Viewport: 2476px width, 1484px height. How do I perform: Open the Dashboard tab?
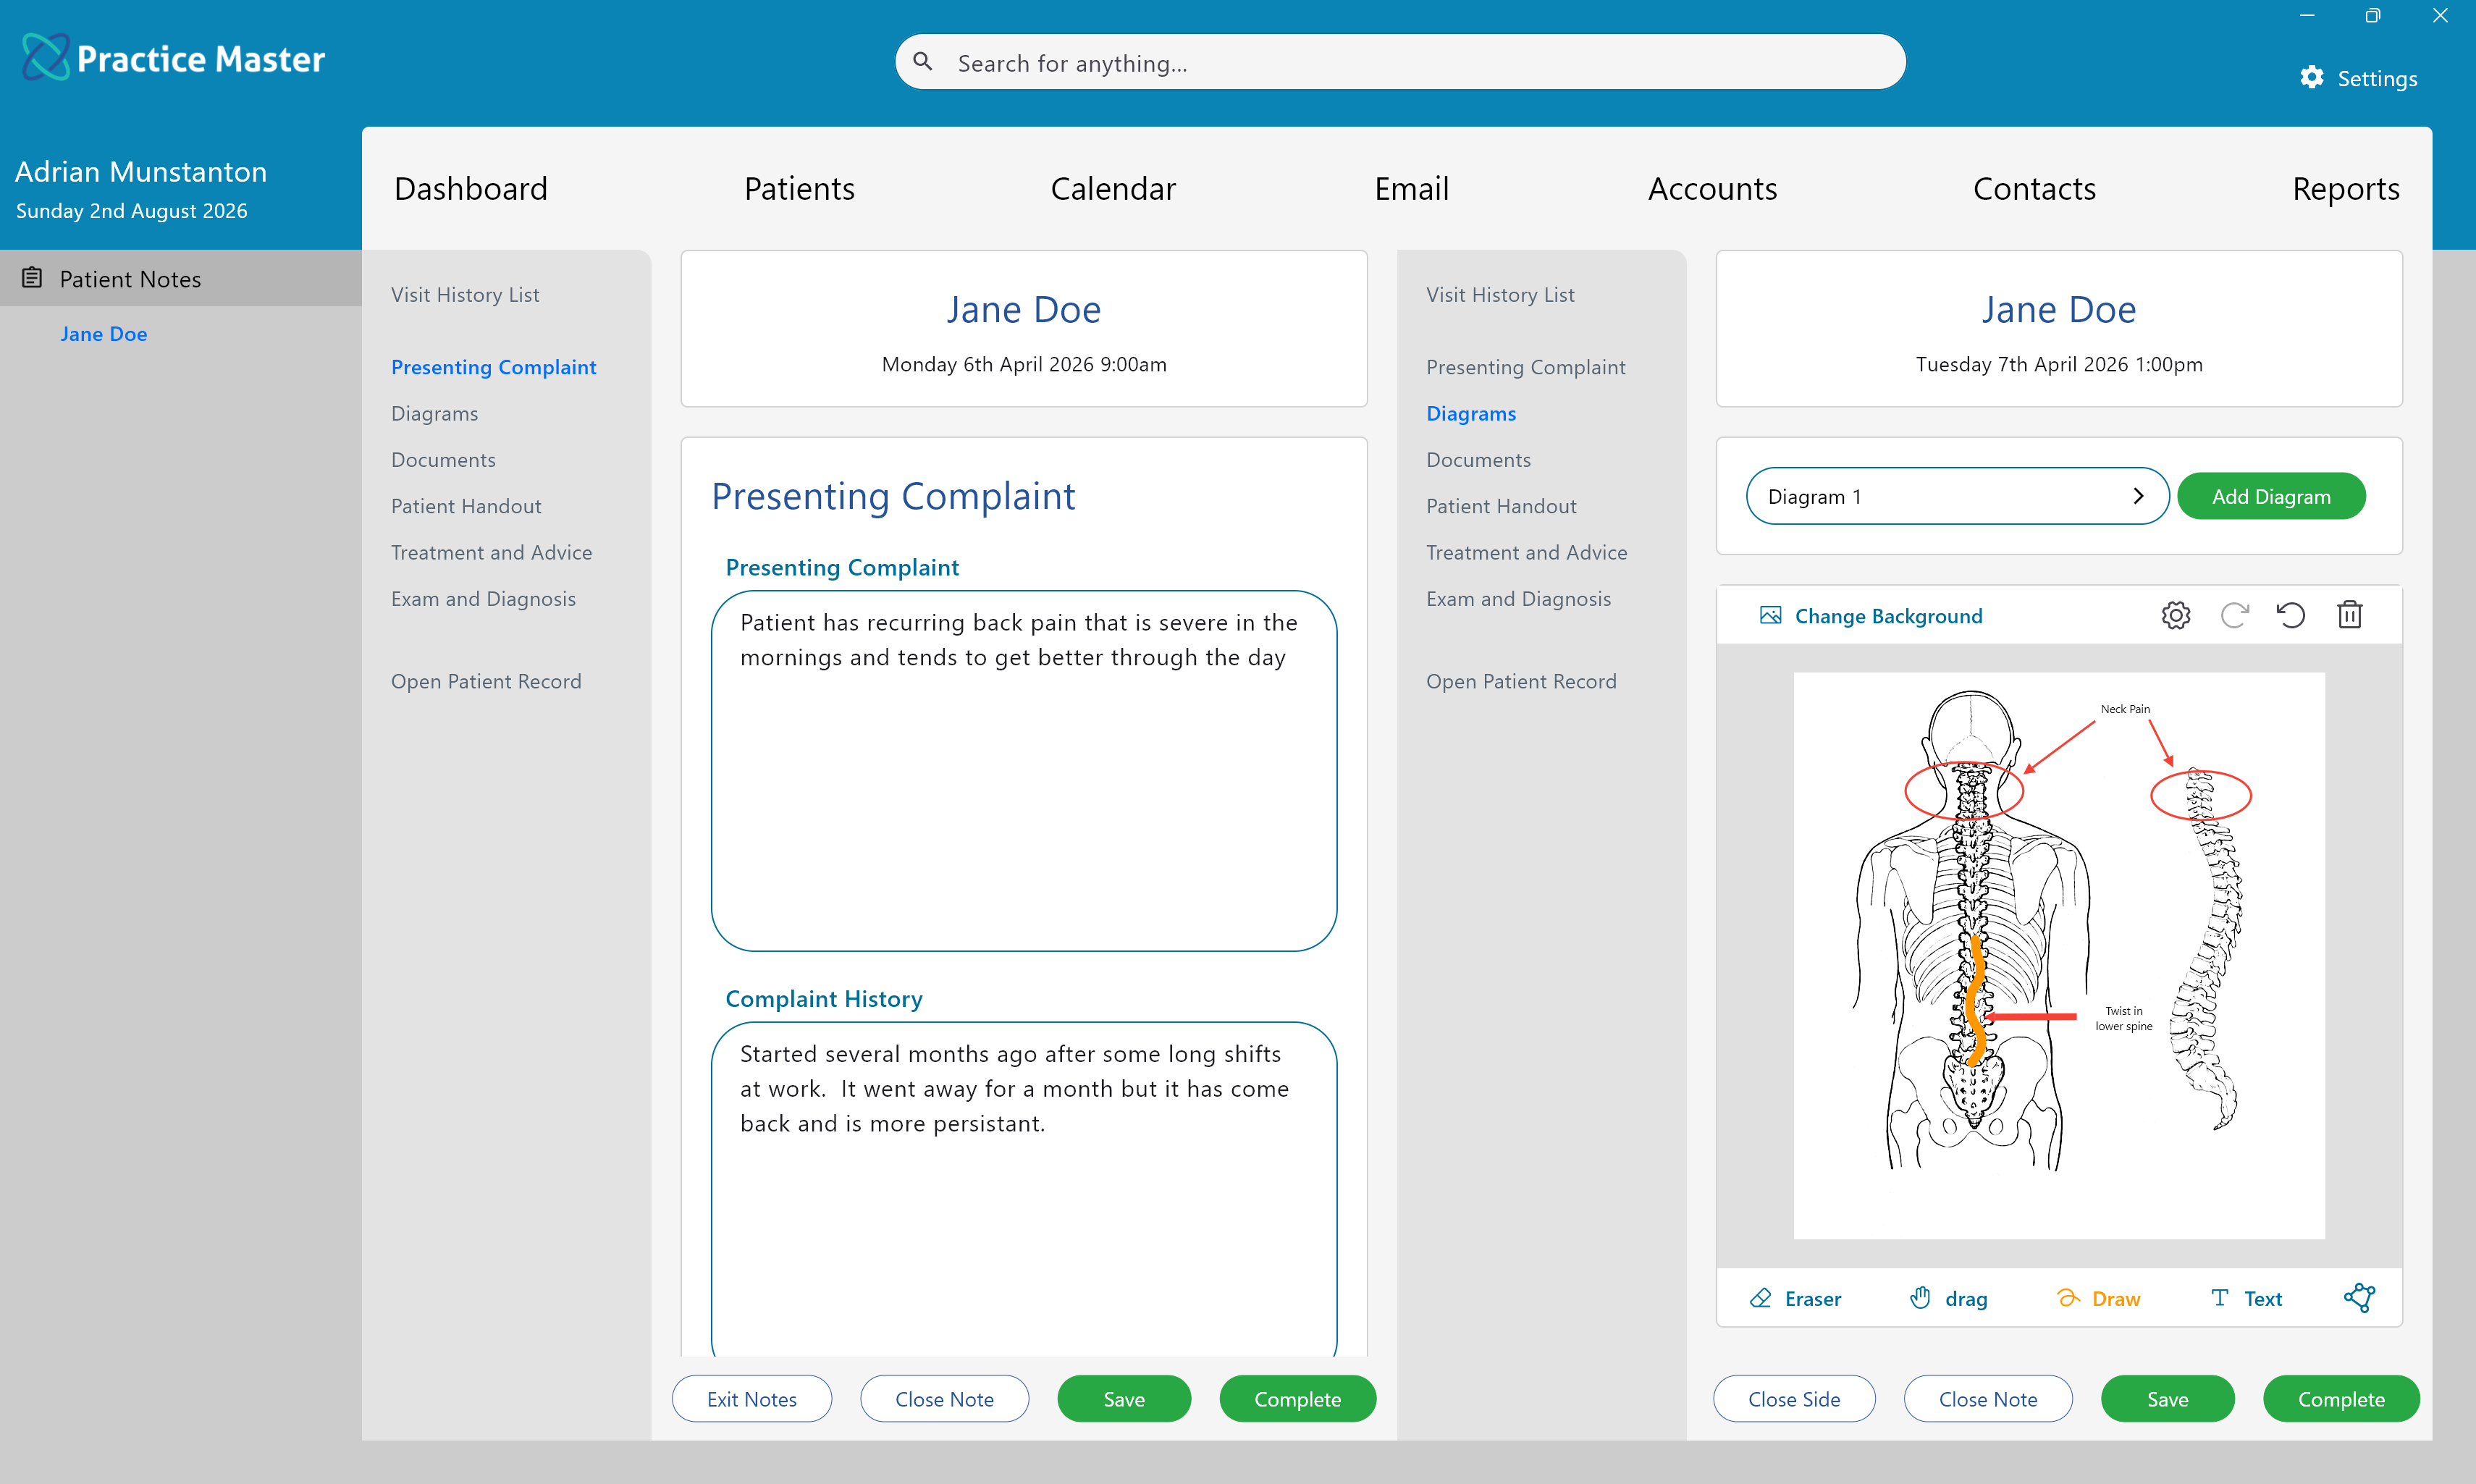[x=471, y=188]
